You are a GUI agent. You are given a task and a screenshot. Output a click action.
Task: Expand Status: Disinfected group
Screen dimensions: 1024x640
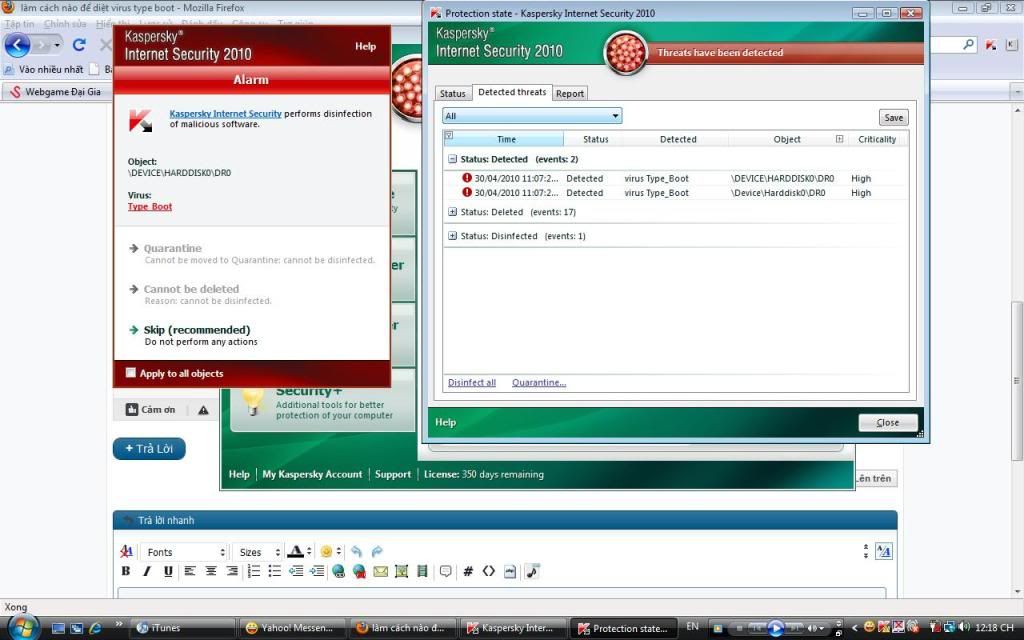[x=452, y=236]
